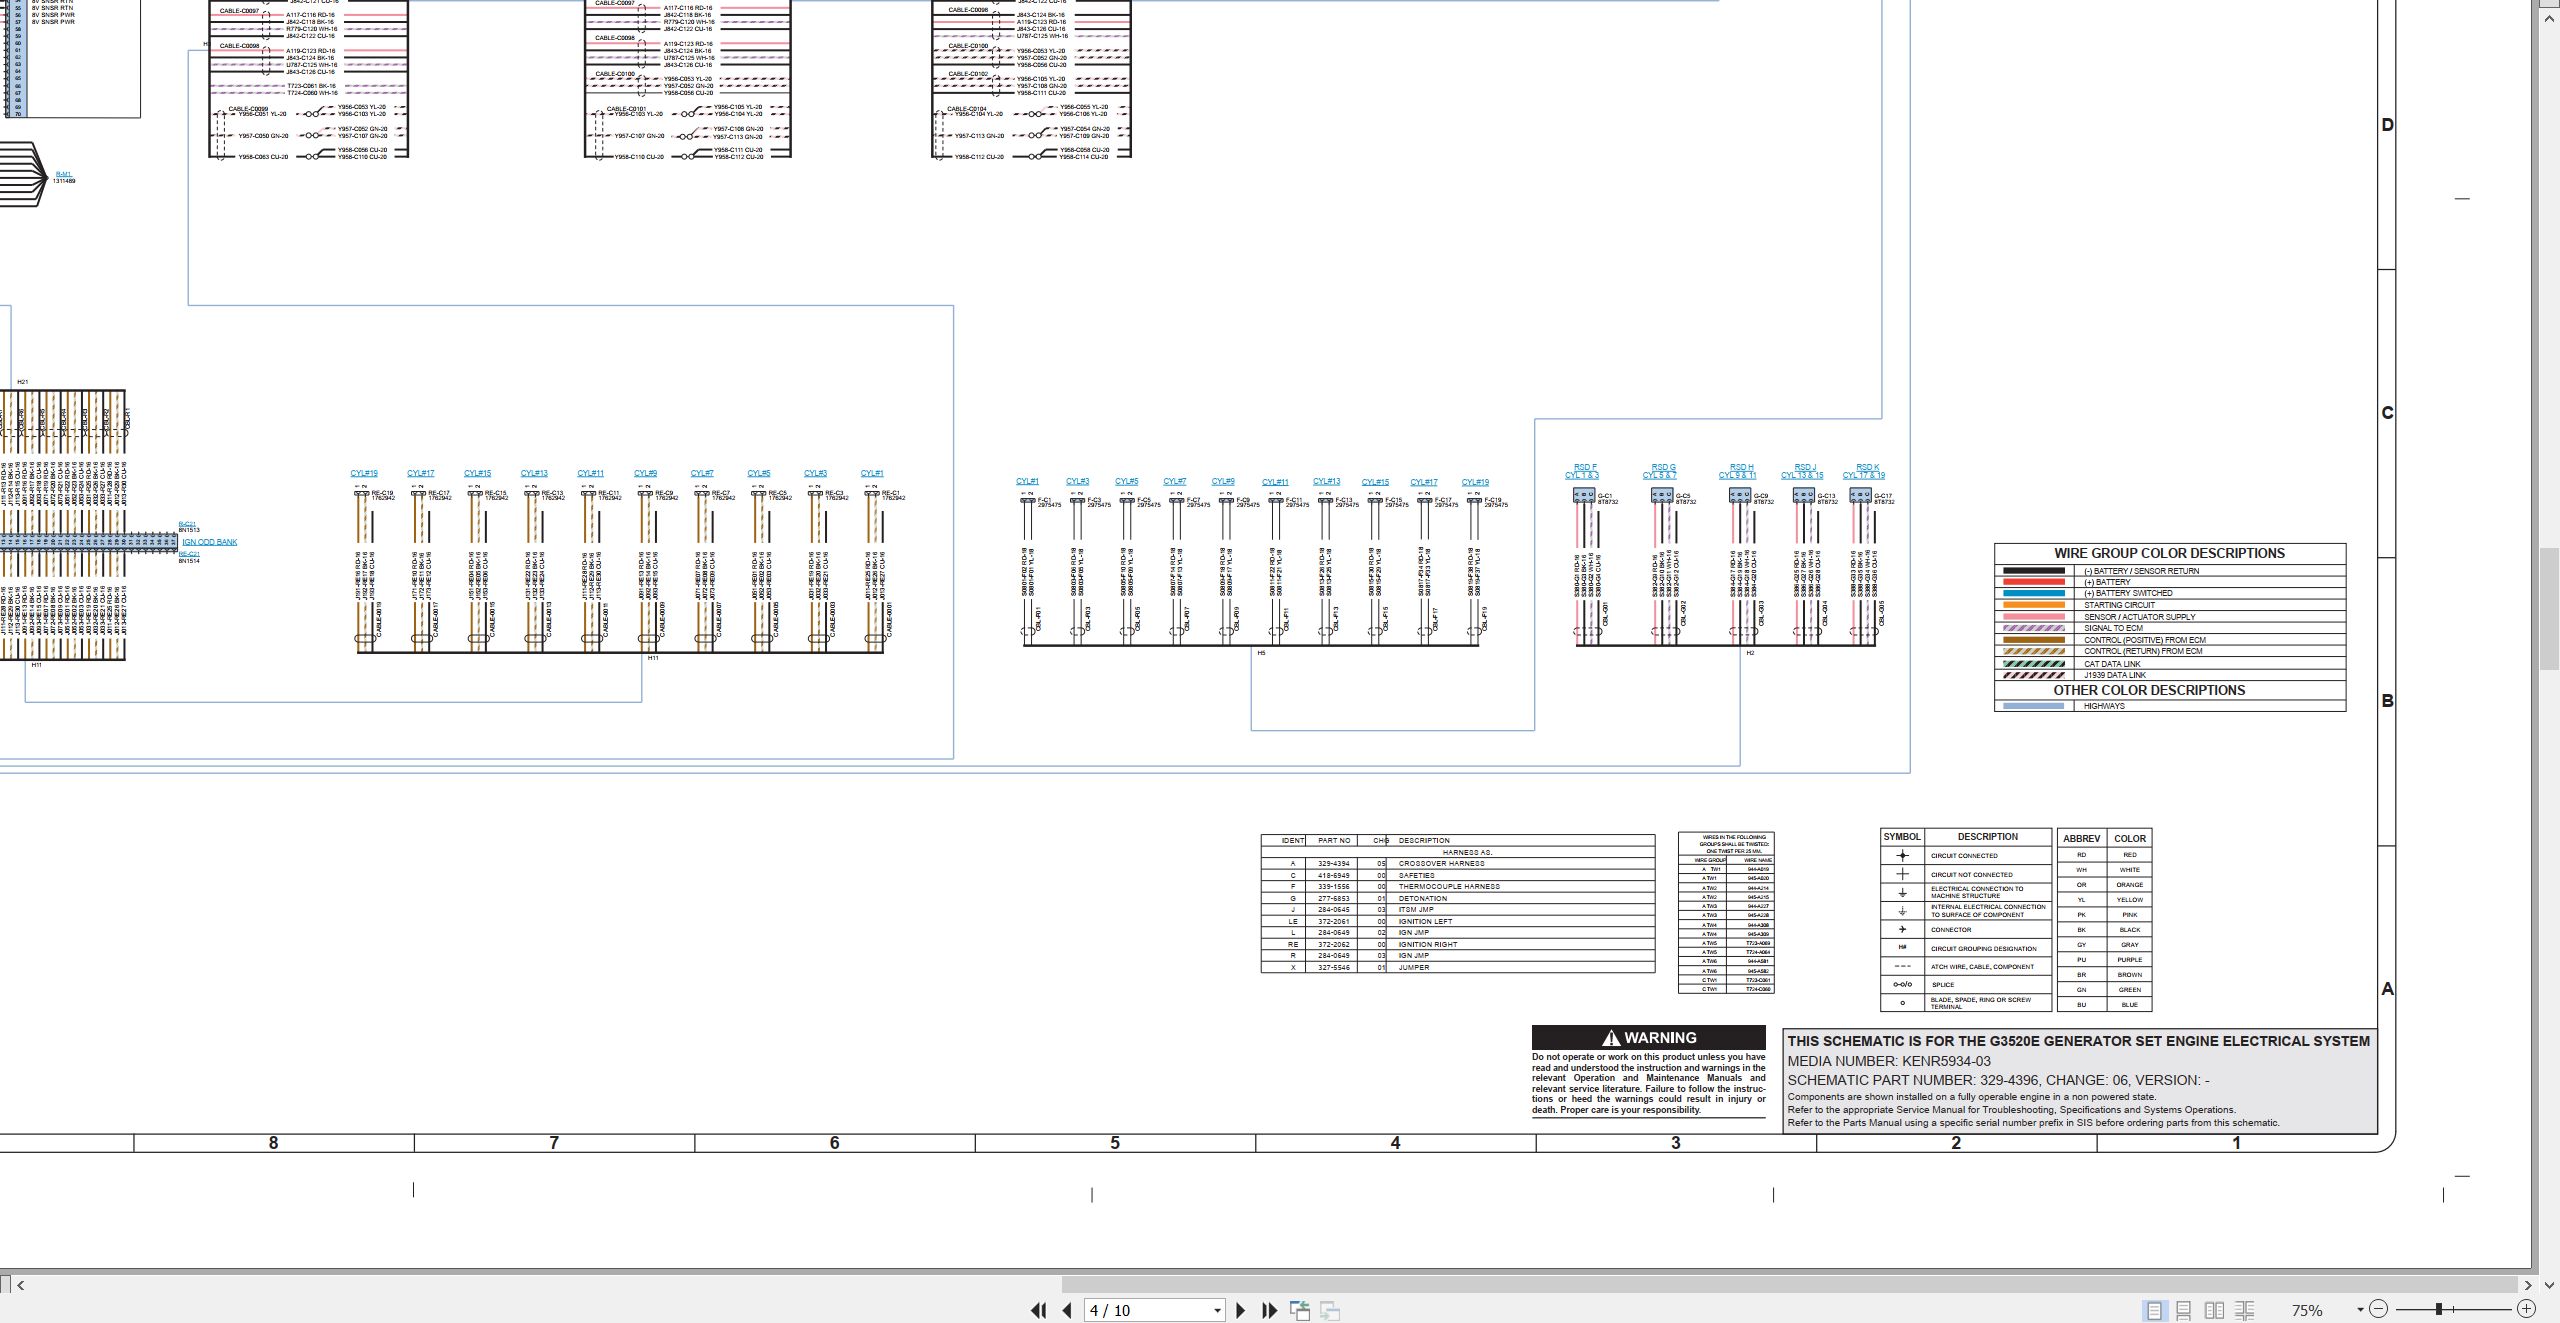The width and height of the screenshot is (2560, 1323).
Task: Select 'IGNITION RIGHT' table row
Action: 1457,945
